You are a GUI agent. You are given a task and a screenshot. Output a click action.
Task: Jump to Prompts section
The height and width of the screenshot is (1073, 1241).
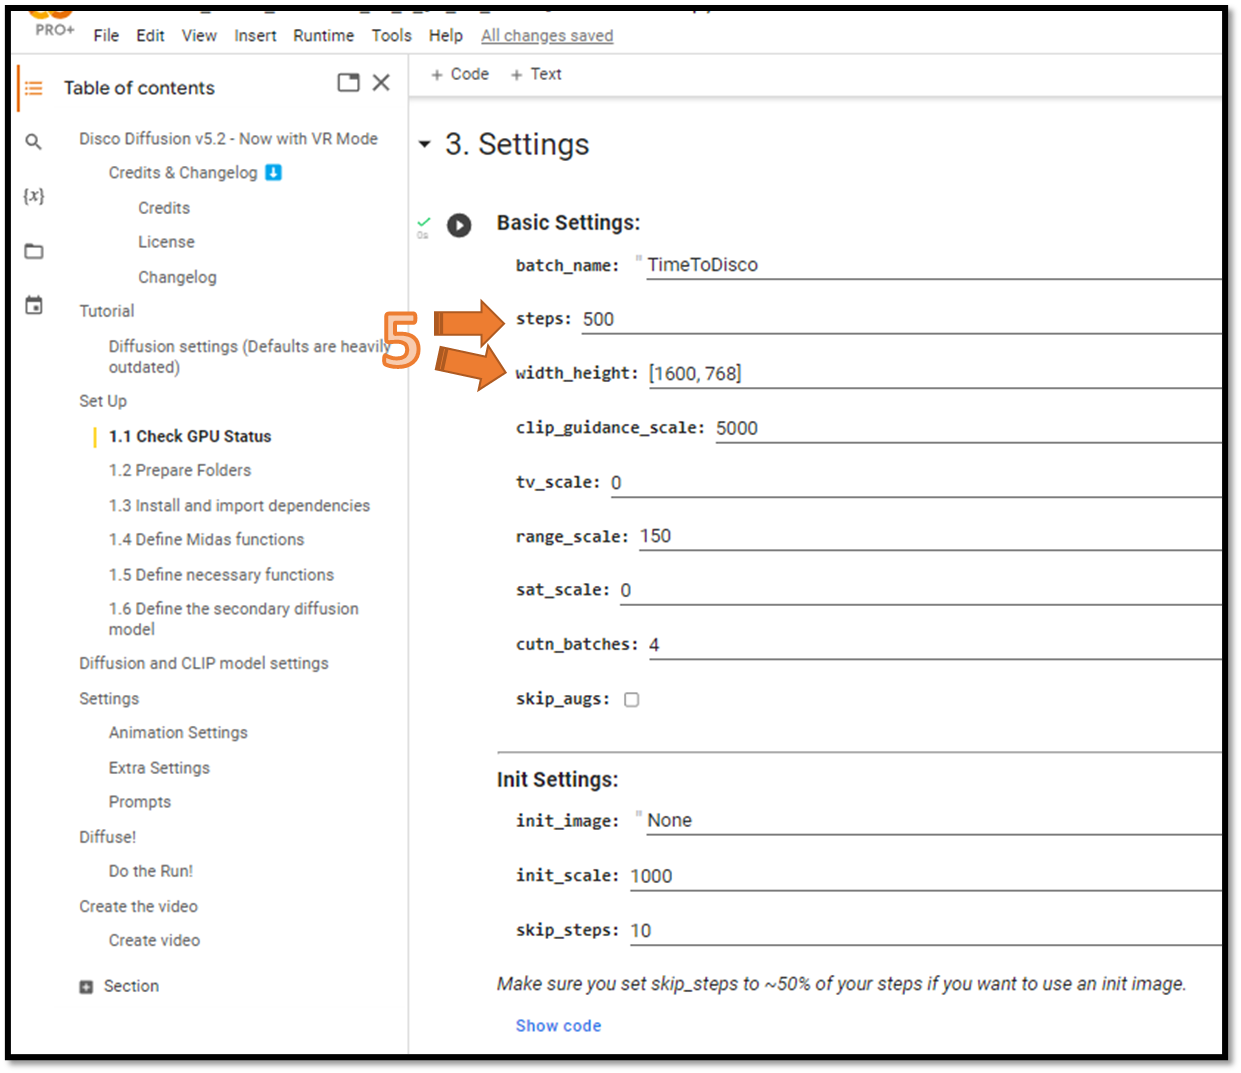[140, 802]
